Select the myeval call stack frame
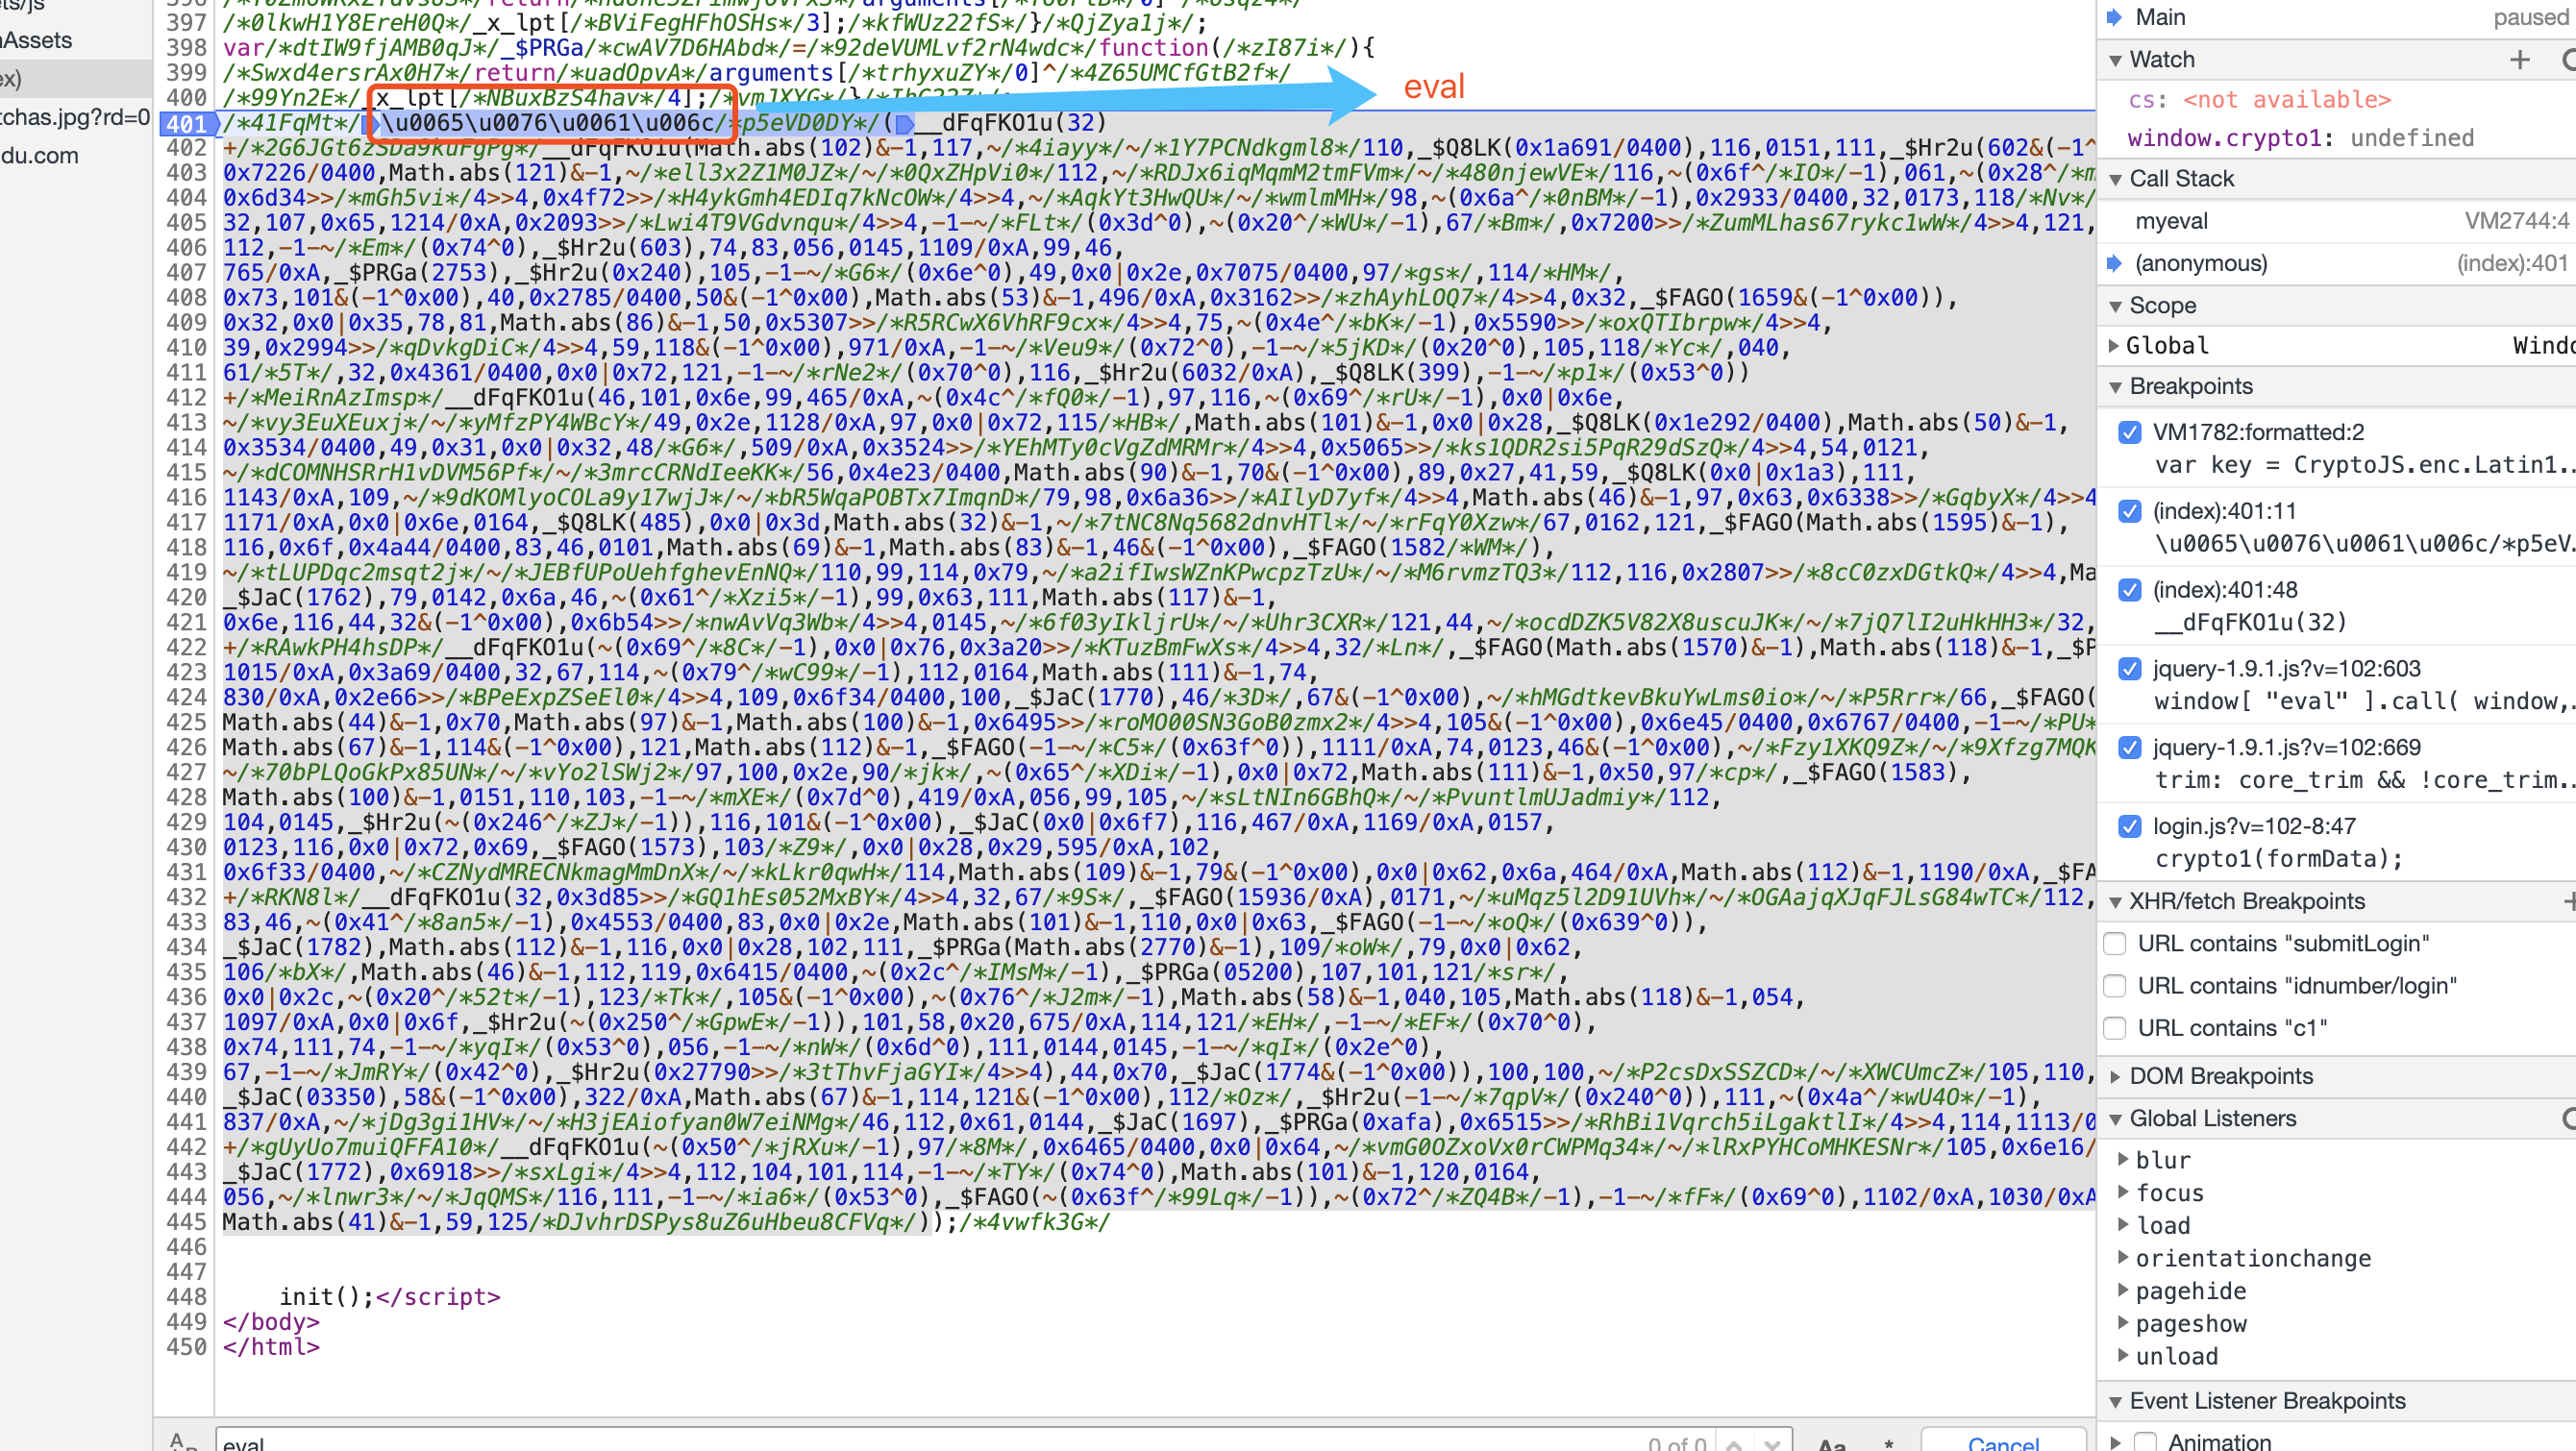2576x1451 pixels. click(x=2336, y=221)
